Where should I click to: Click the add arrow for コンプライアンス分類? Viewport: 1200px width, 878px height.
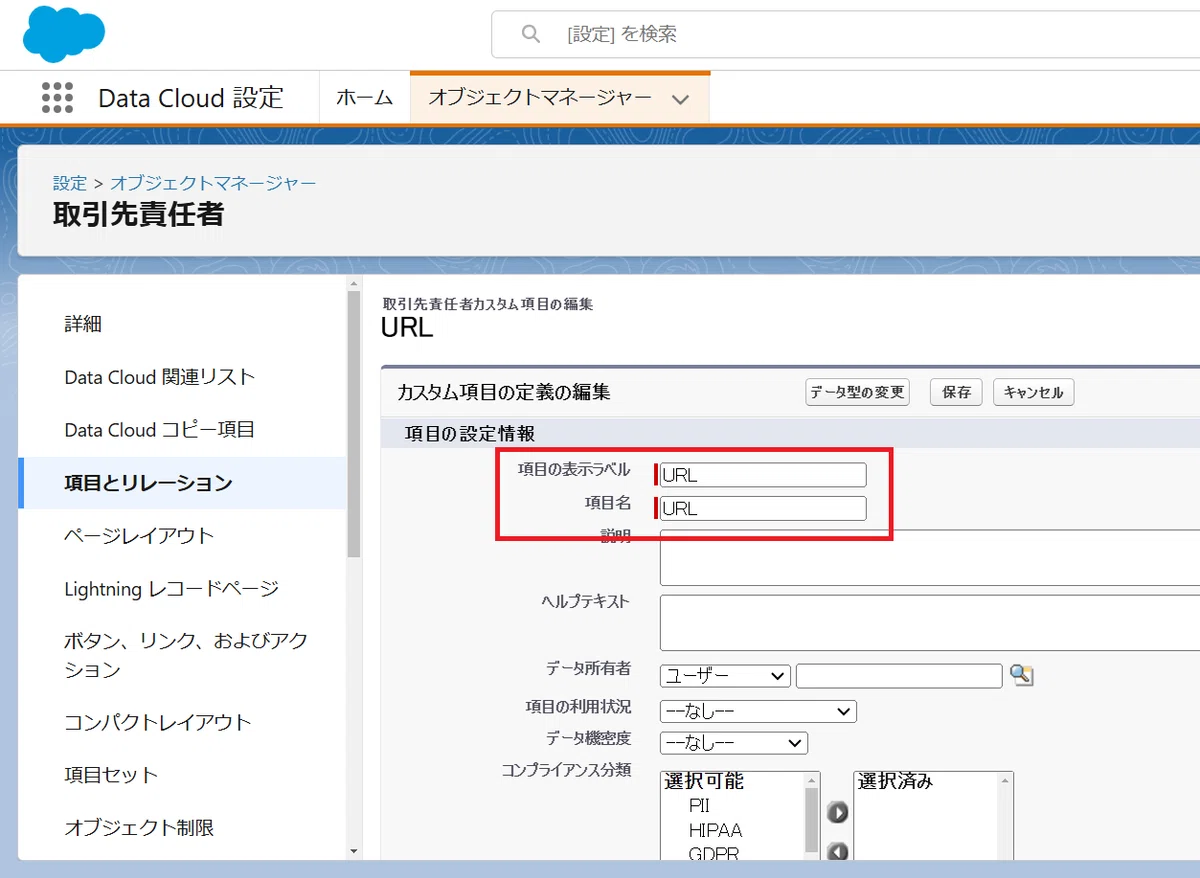coord(837,812)
